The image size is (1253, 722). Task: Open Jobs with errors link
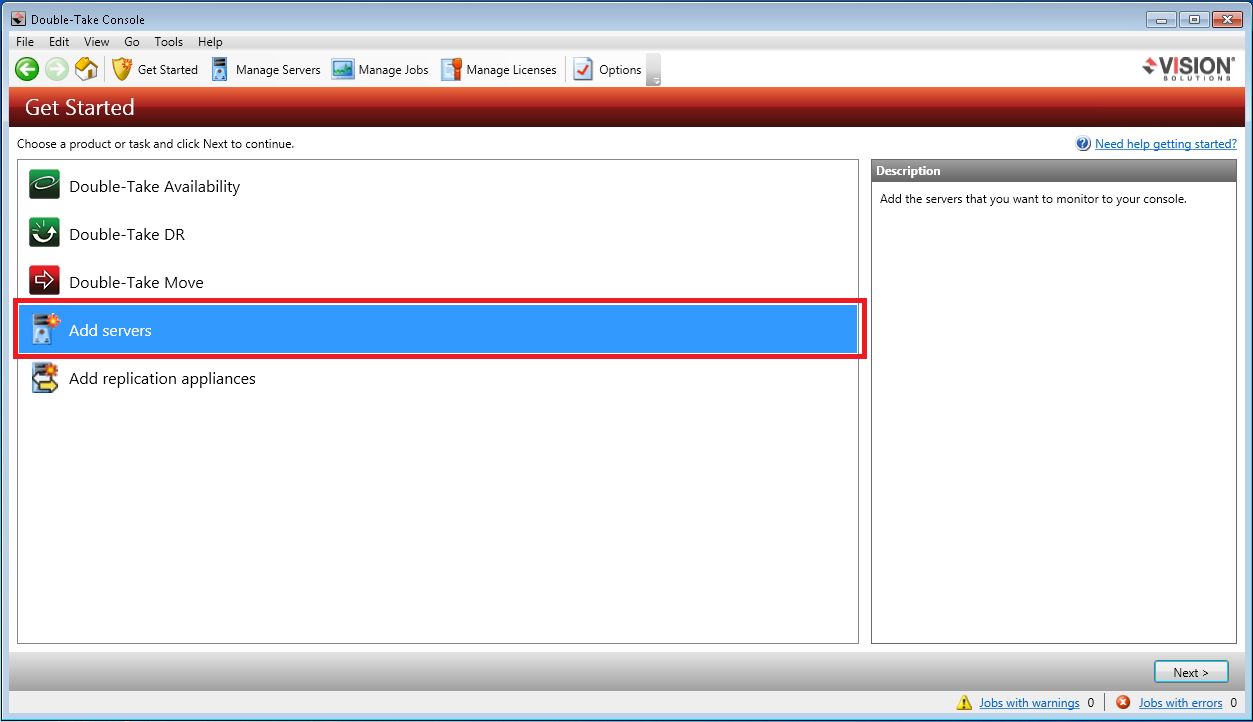pyautogui.click(x=1180, y=703)
